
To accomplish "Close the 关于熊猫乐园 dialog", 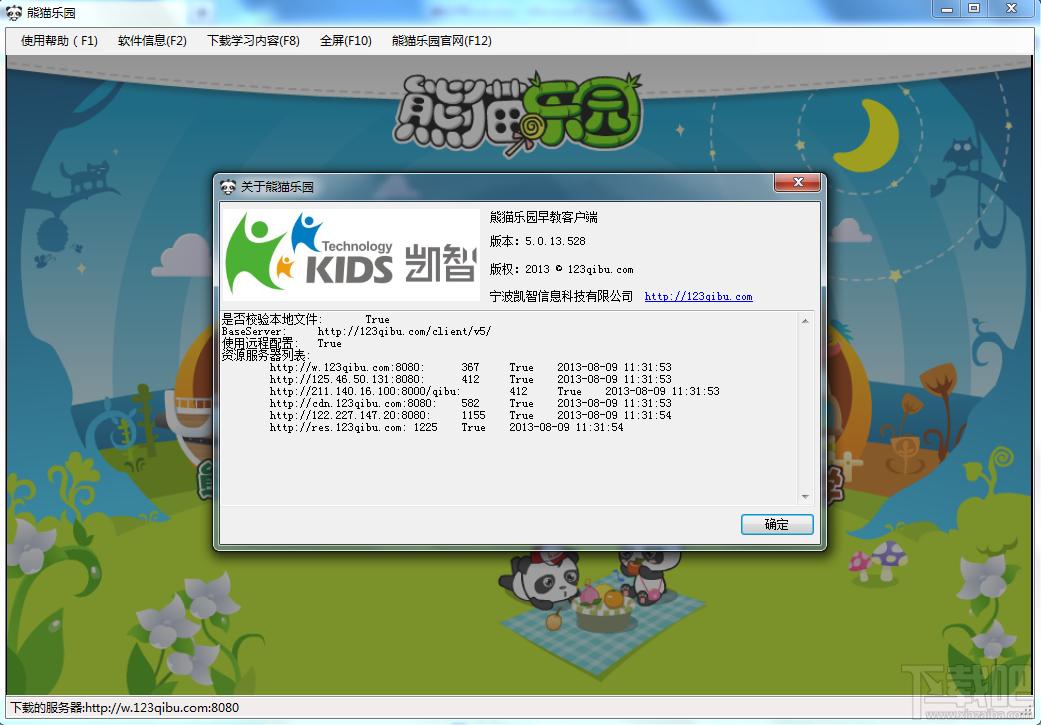I will tap(798, 183).
